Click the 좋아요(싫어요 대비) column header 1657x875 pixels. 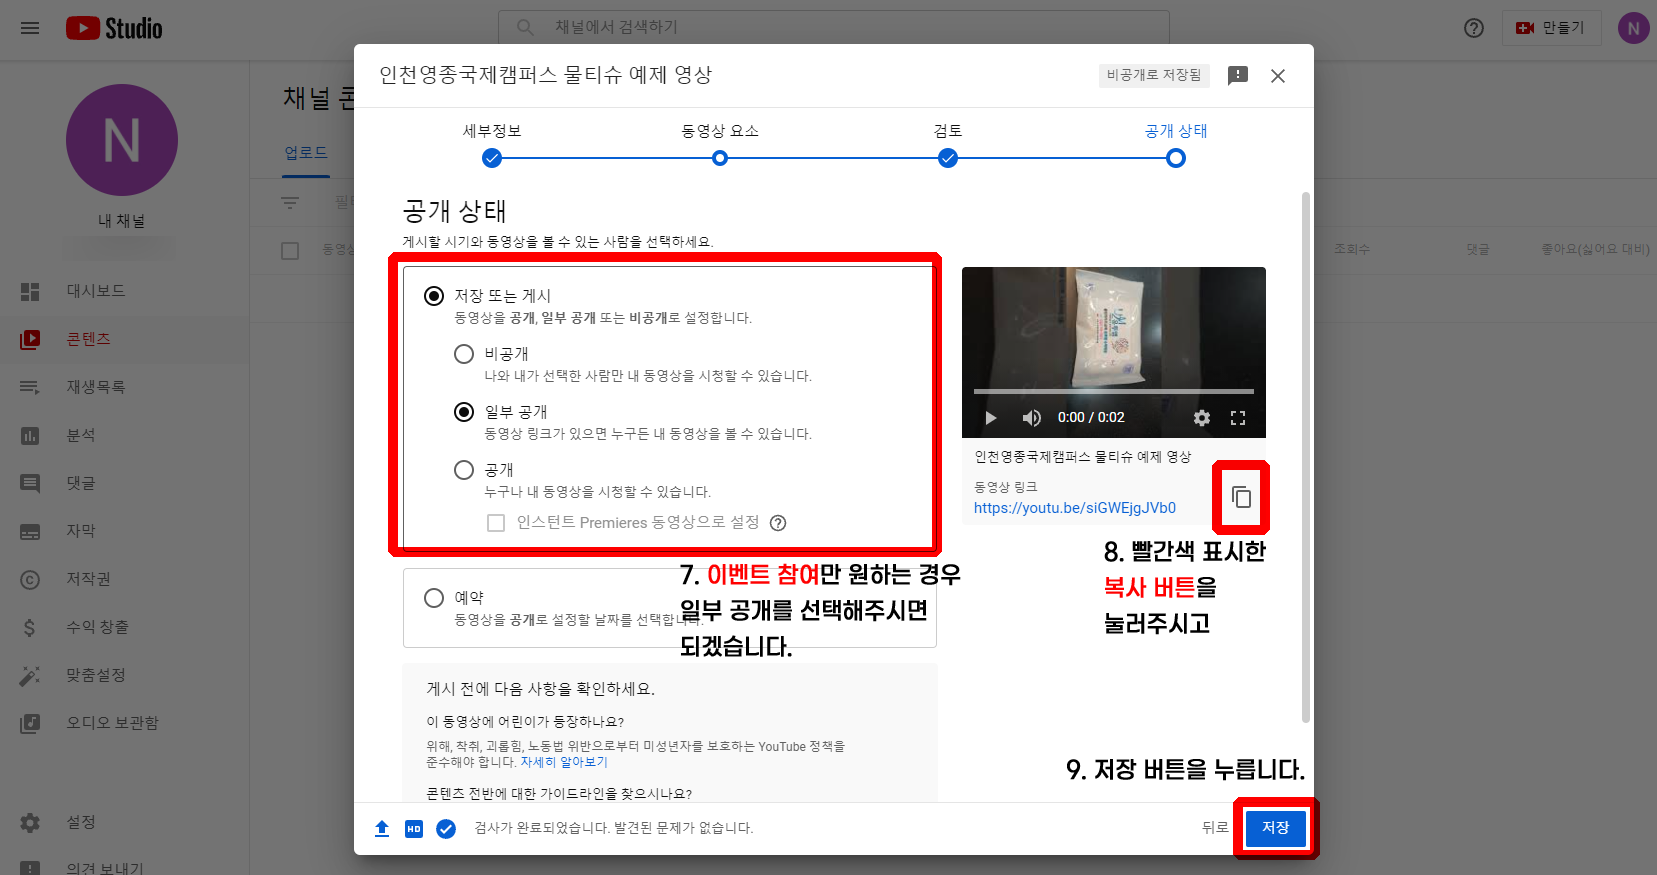(1595, 249)
